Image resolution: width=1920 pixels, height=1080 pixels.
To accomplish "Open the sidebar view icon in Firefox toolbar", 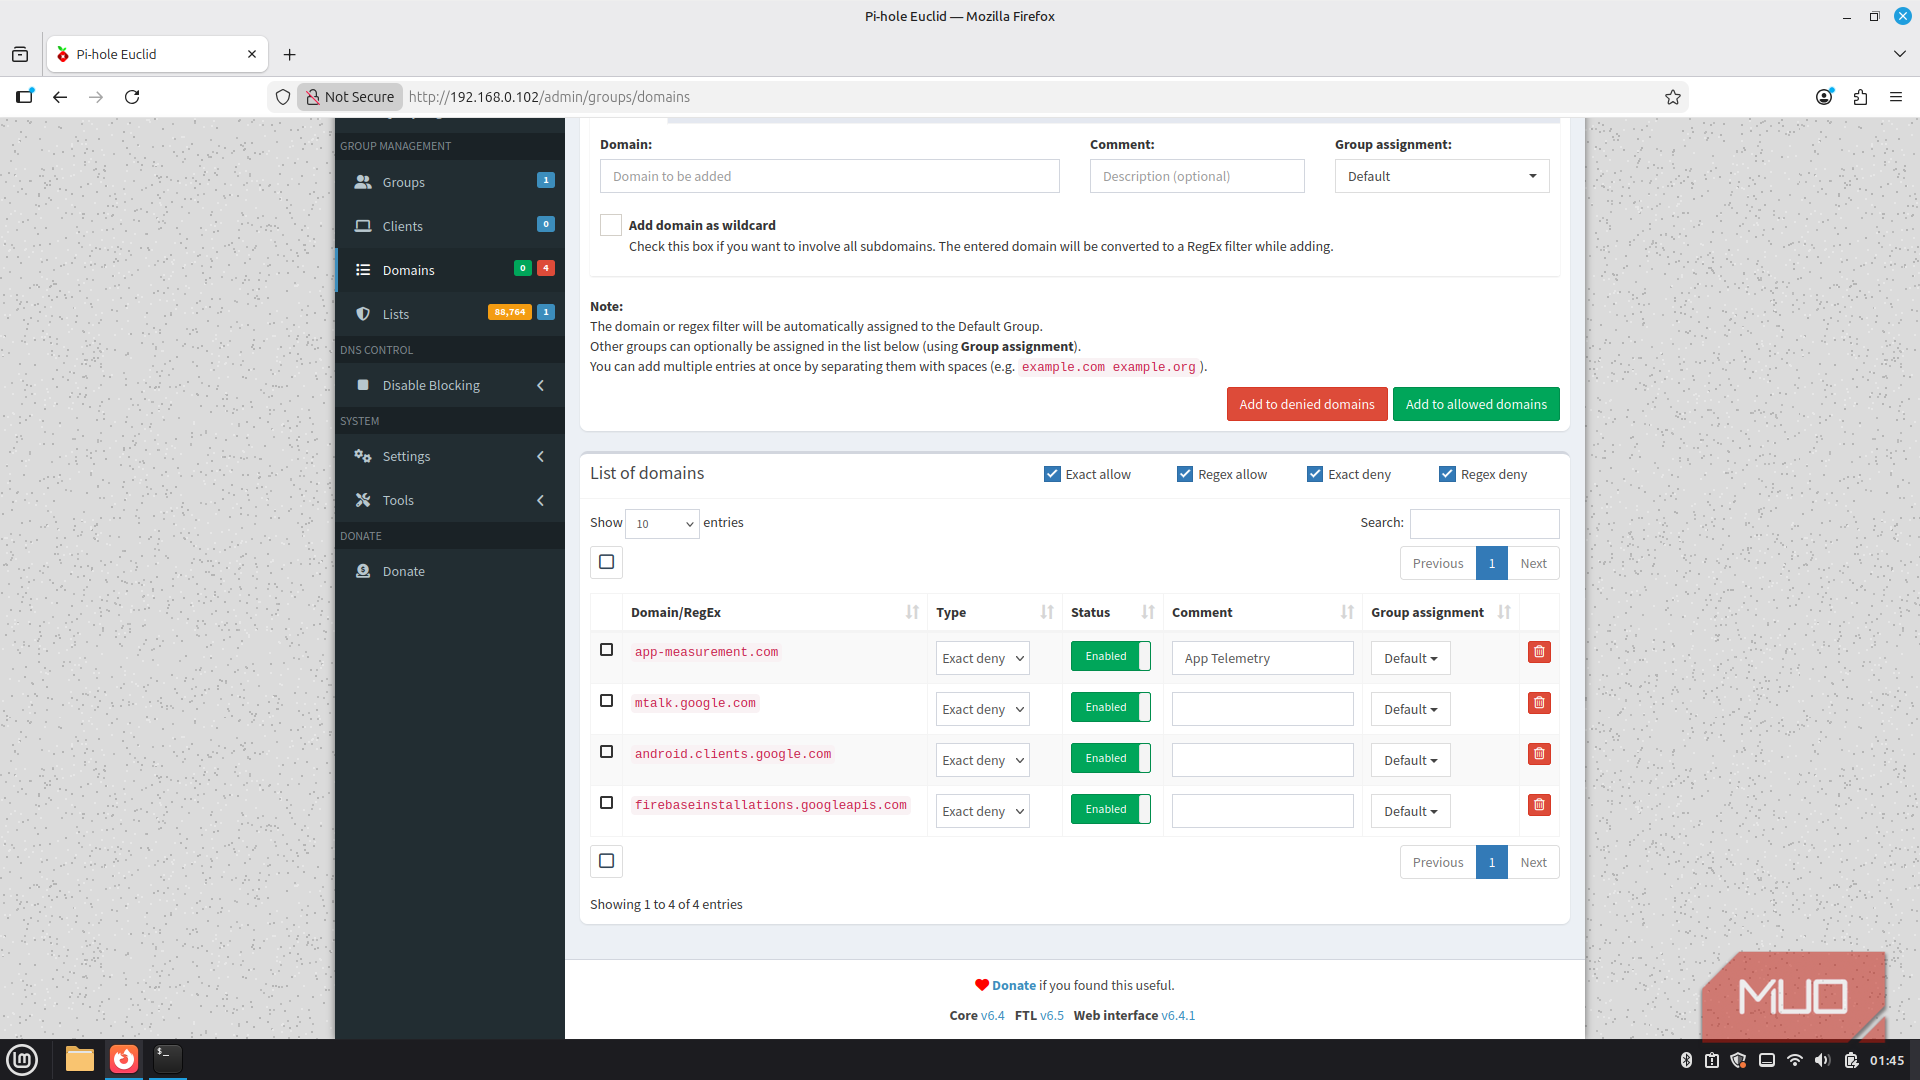I will (24, 97).
